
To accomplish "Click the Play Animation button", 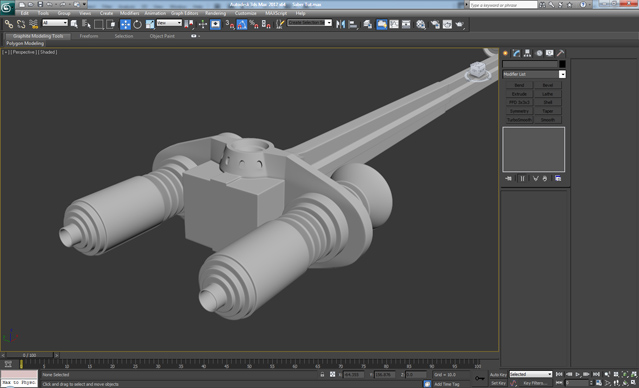I will click(578, 374).
